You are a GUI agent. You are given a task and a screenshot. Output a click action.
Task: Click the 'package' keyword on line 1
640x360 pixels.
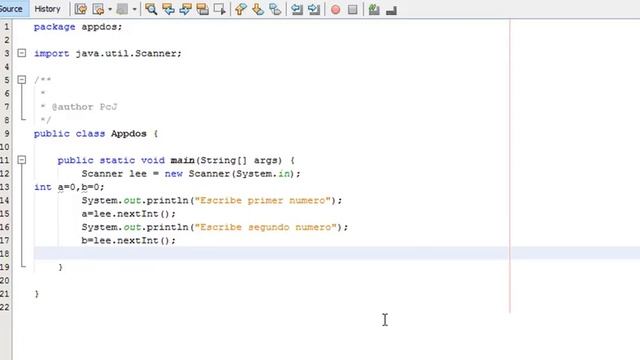[x=54, y=27]
